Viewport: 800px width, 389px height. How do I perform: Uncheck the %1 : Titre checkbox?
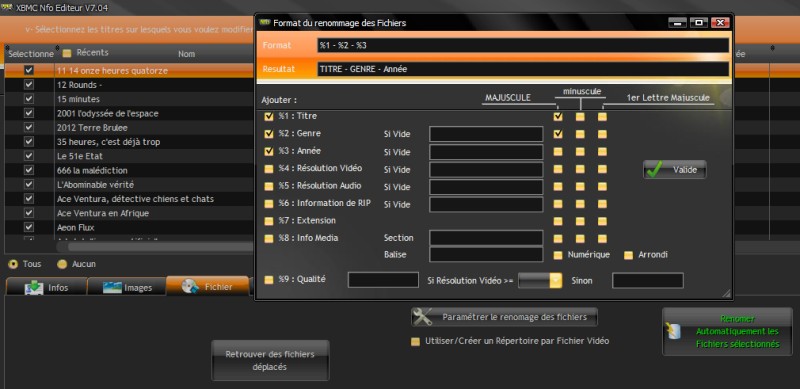268,116
